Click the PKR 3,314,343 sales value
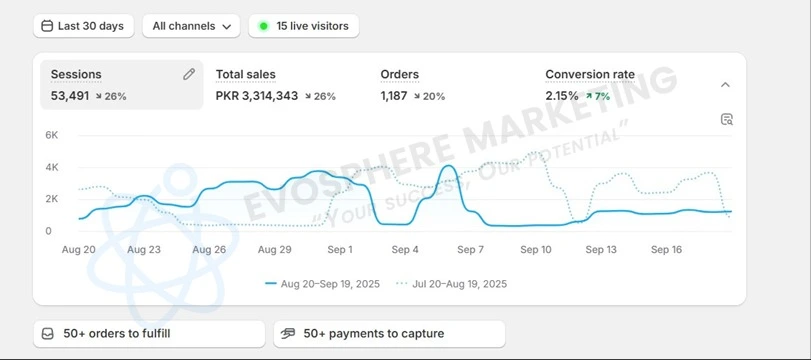811x360 pixels. coord(257,96)
